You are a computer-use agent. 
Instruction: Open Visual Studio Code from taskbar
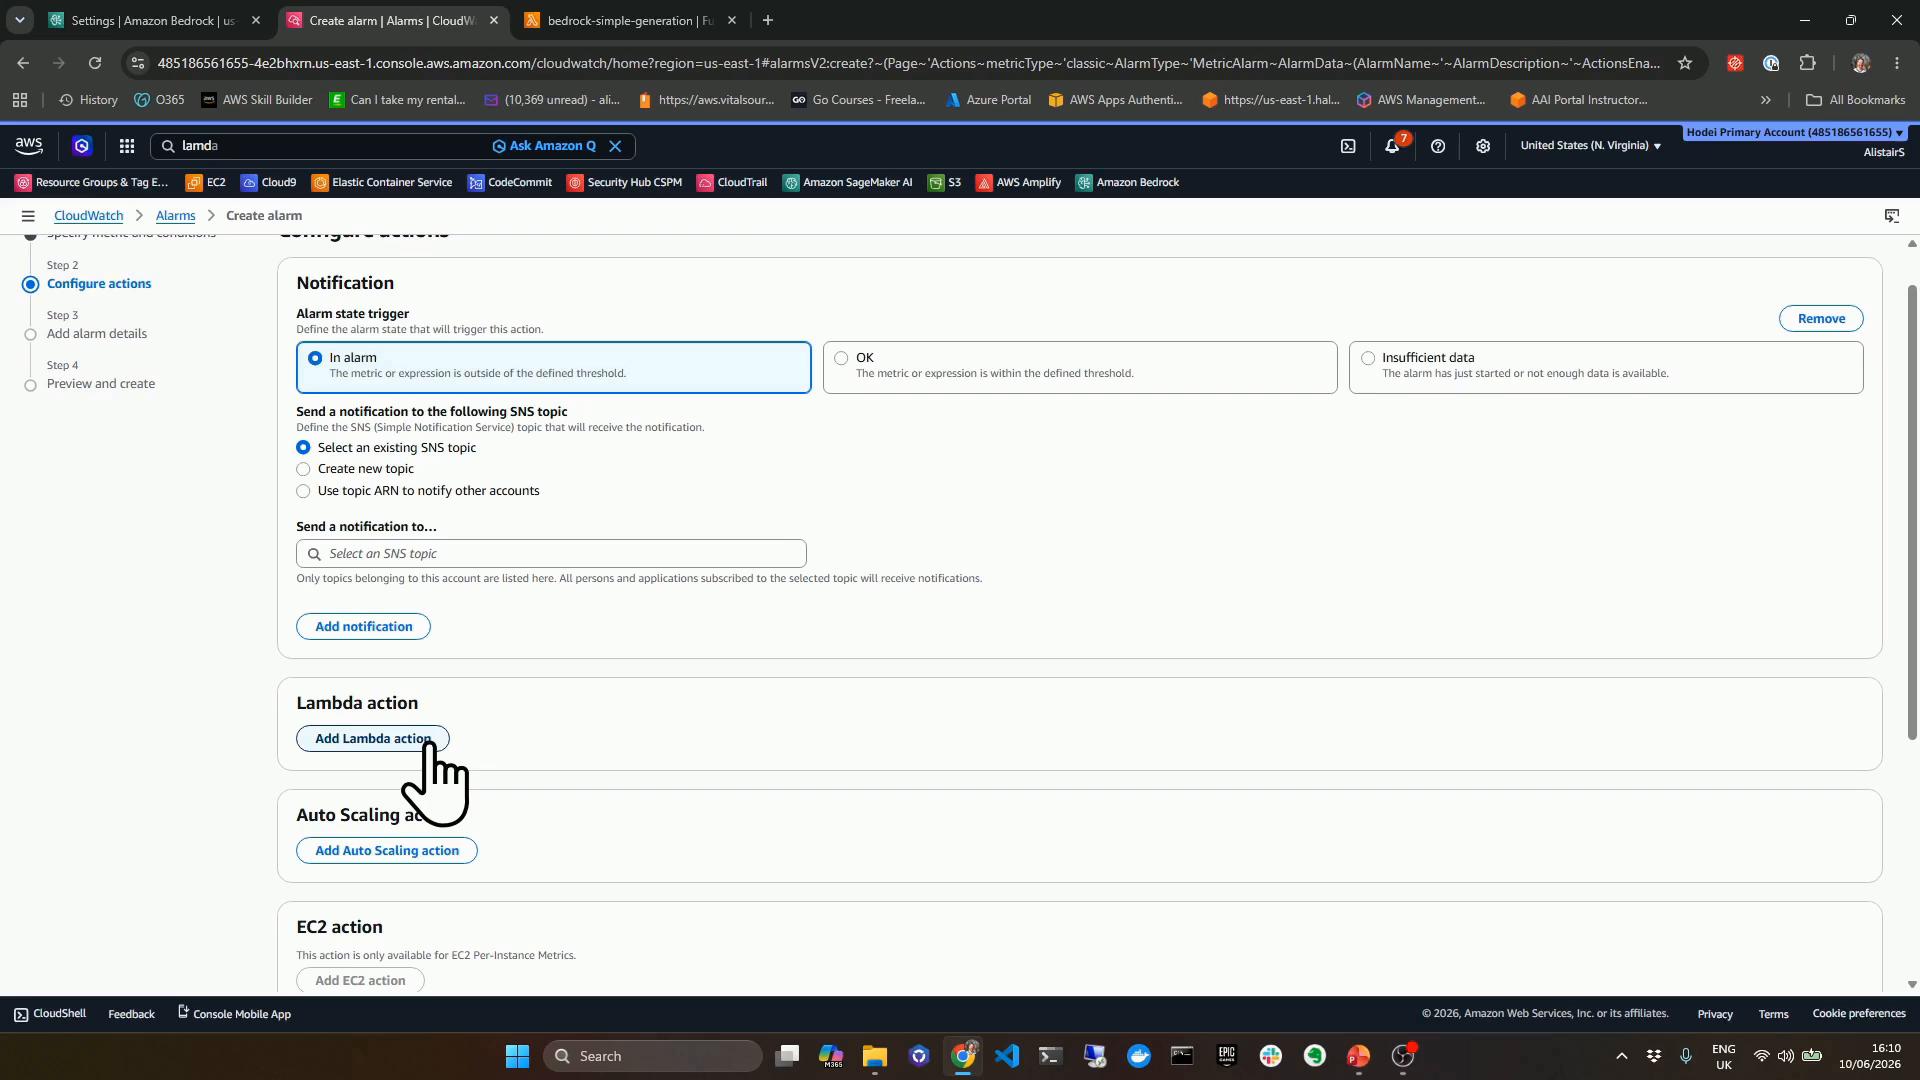1007,1056
